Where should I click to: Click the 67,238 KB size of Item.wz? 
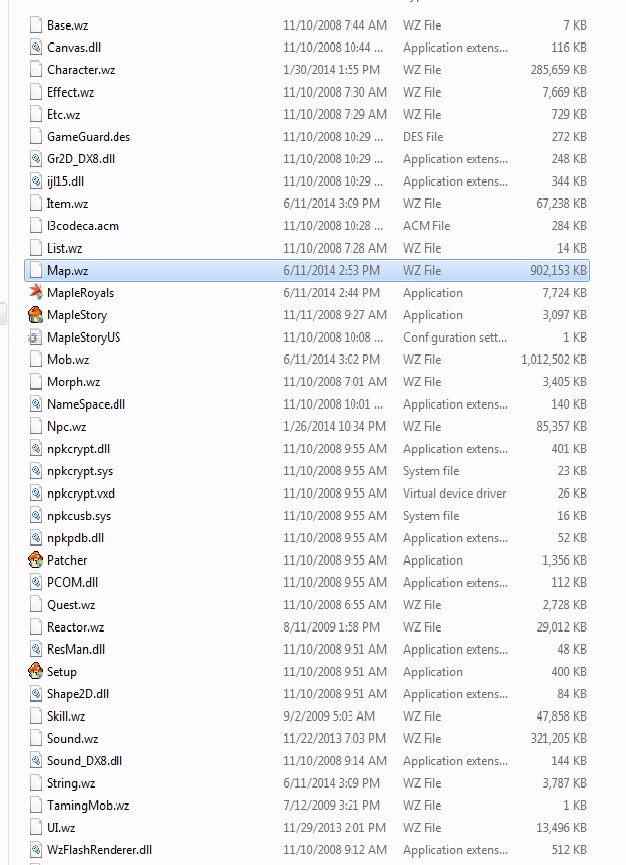coord(561,204)
